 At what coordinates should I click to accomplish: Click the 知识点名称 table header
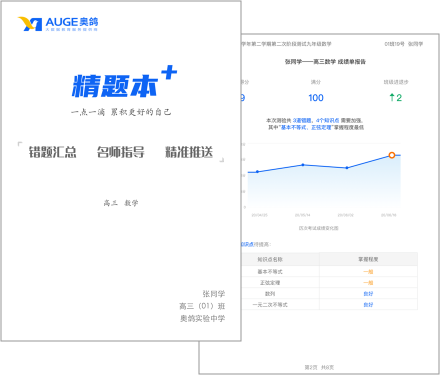tap(270, 259)
